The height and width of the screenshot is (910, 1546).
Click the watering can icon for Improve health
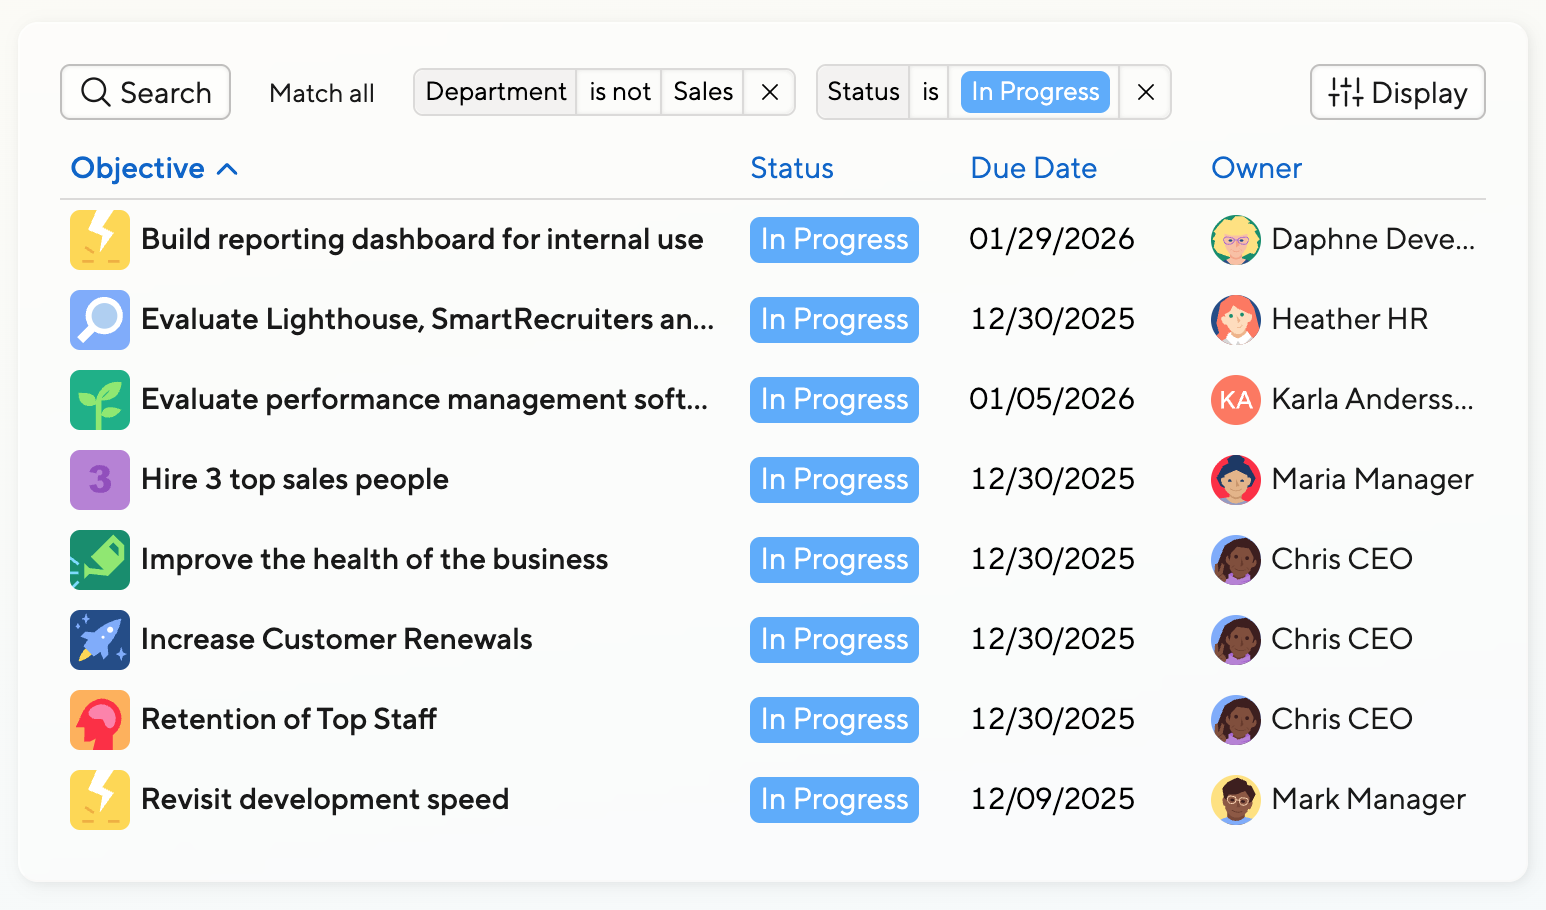[100, 560]
